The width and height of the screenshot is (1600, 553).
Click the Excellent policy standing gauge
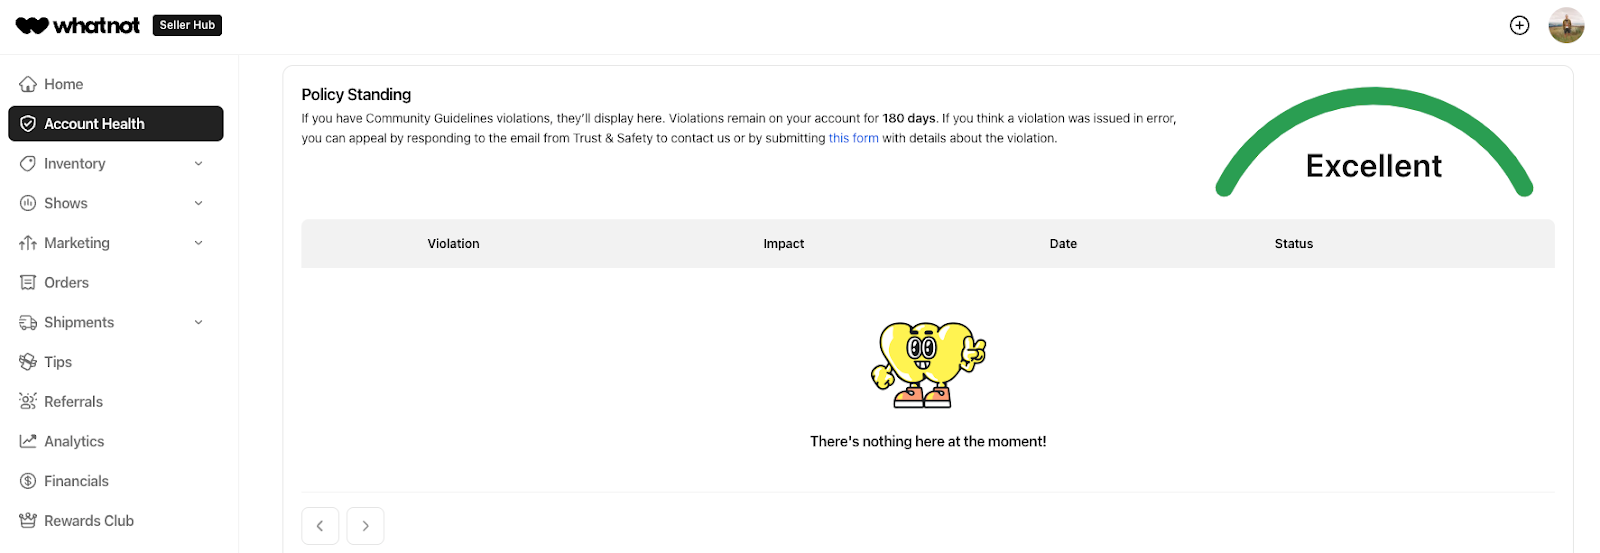coord(1373,150)
